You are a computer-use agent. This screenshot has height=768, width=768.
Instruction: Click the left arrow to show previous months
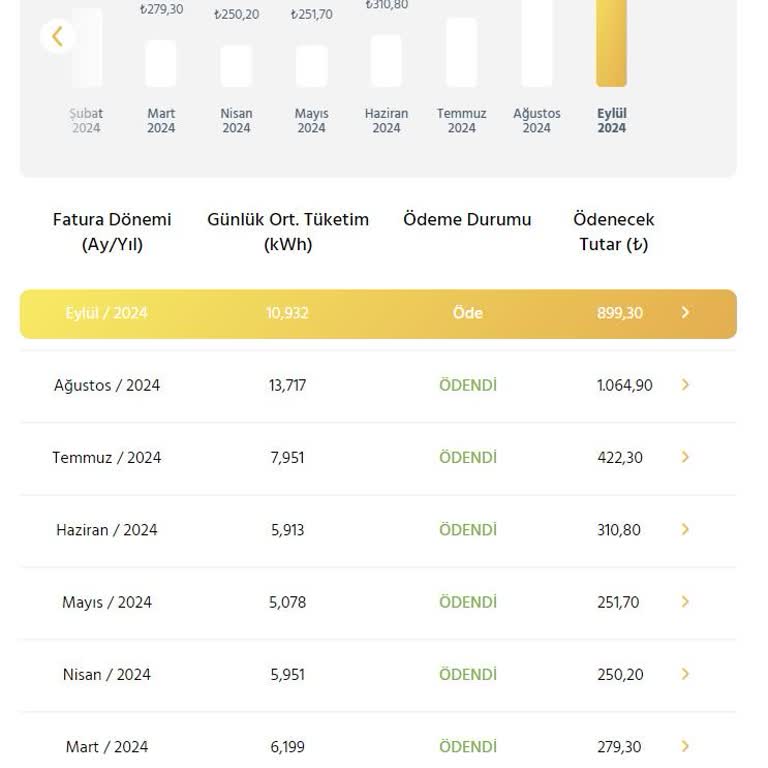57,37
